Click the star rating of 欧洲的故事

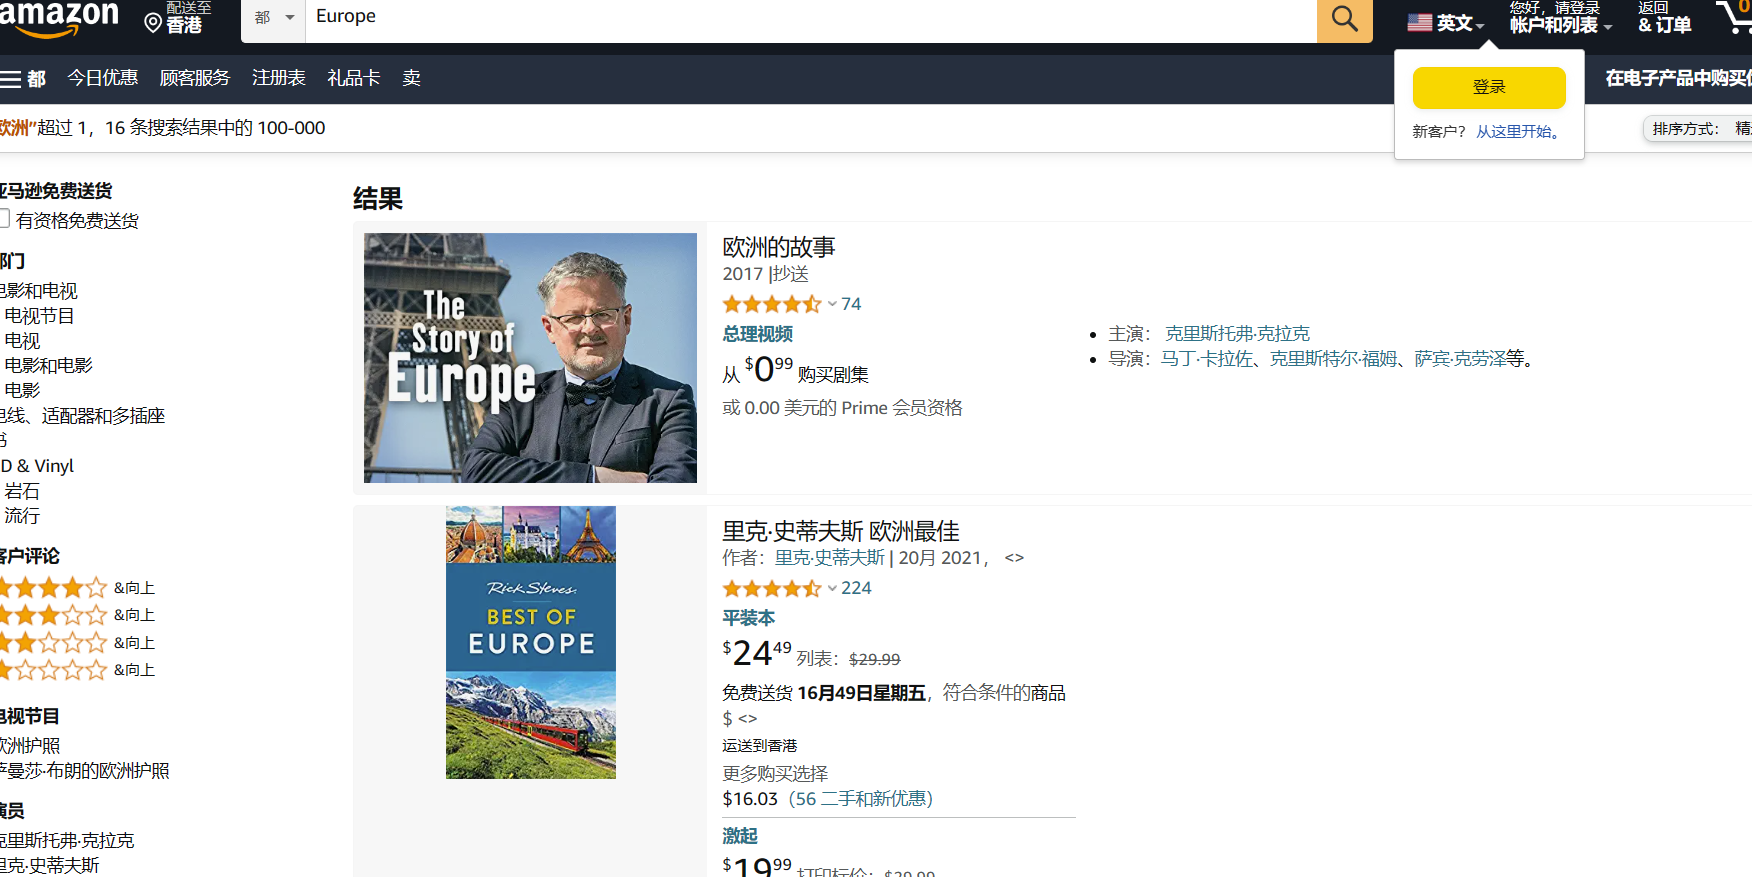click(x=772, y=304)
